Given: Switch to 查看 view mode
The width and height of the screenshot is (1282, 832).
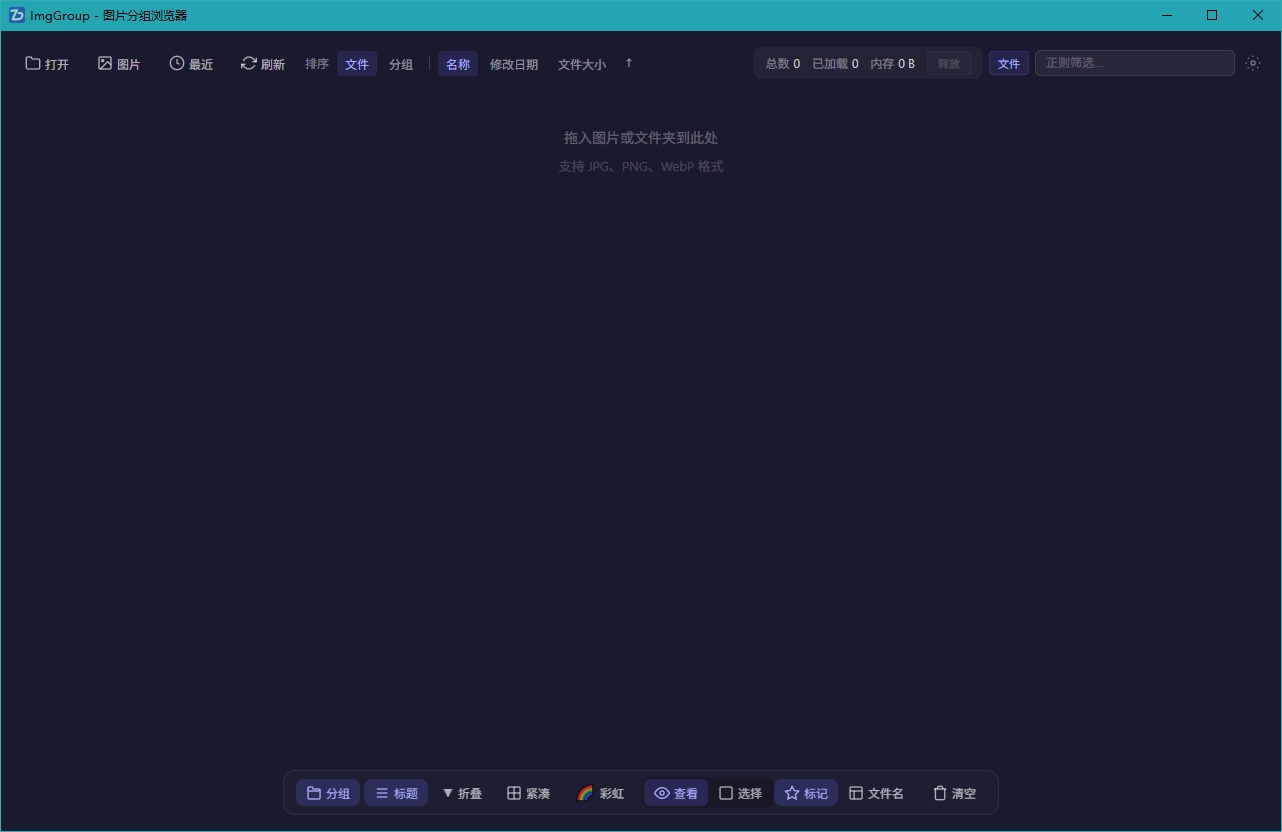Looking at the screenshot, I should (x=676, y=793).
